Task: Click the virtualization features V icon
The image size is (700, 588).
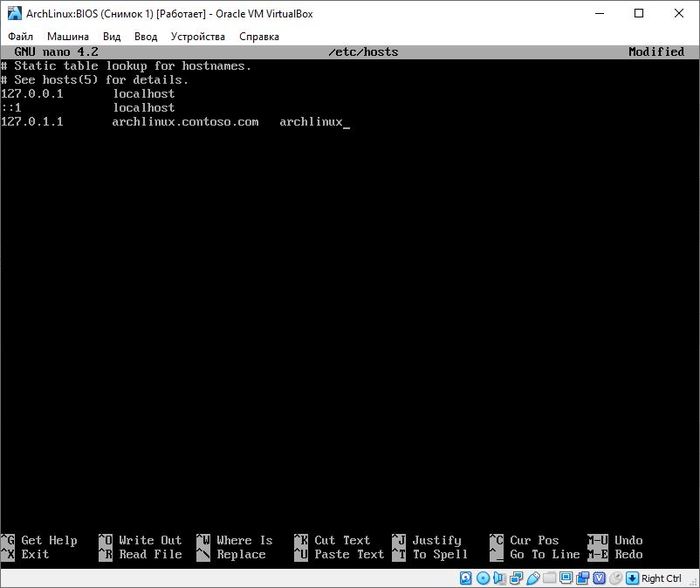Action: coord(599,578)
